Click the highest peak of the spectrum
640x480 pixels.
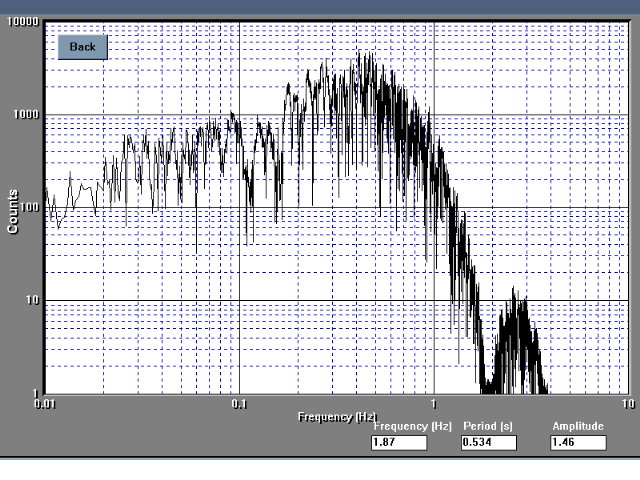tap(366, 54)
